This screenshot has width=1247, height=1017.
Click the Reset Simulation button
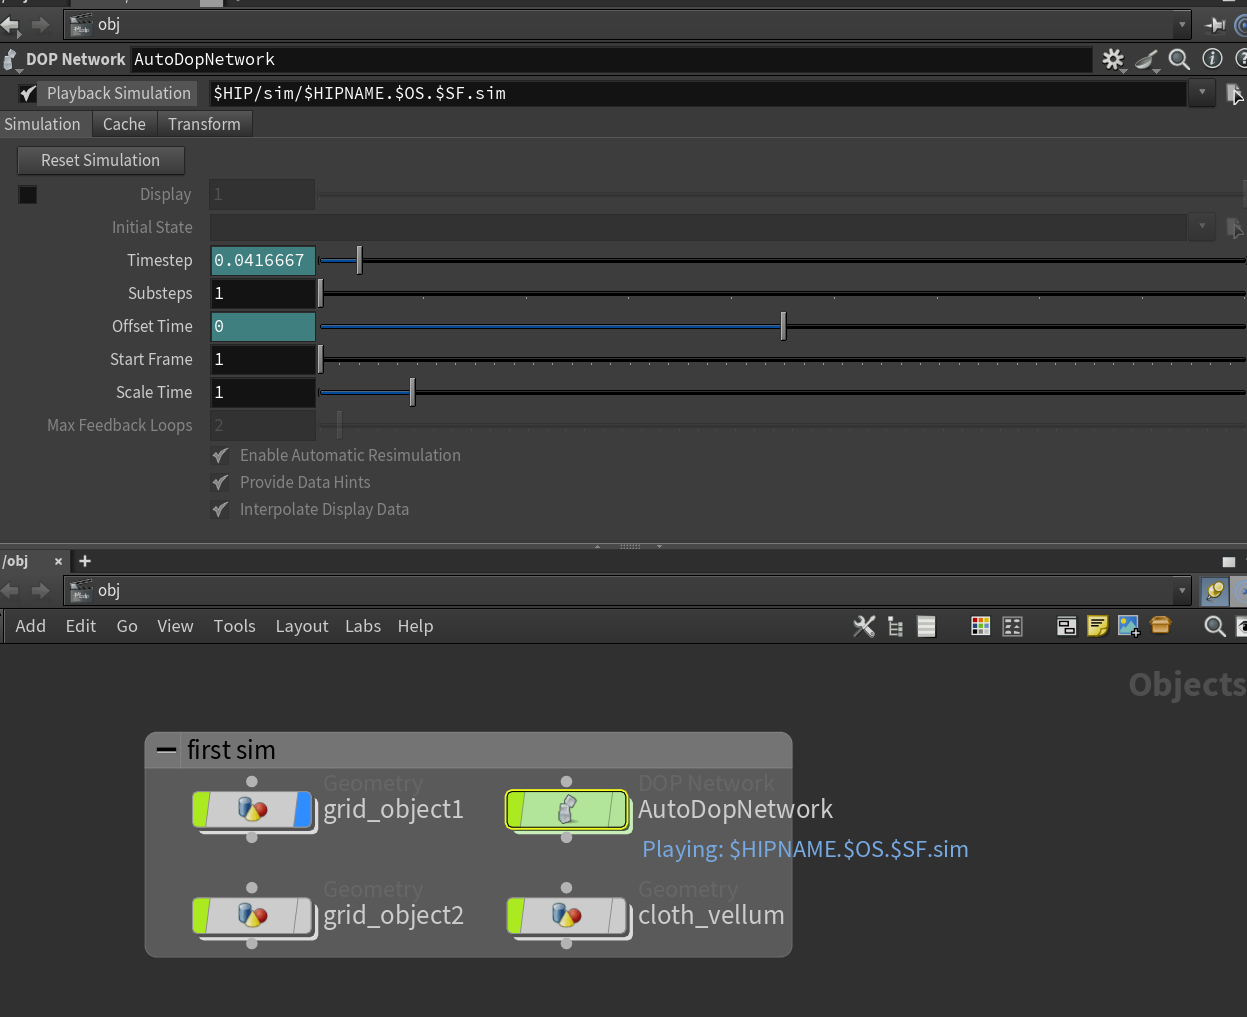[101, 160]
